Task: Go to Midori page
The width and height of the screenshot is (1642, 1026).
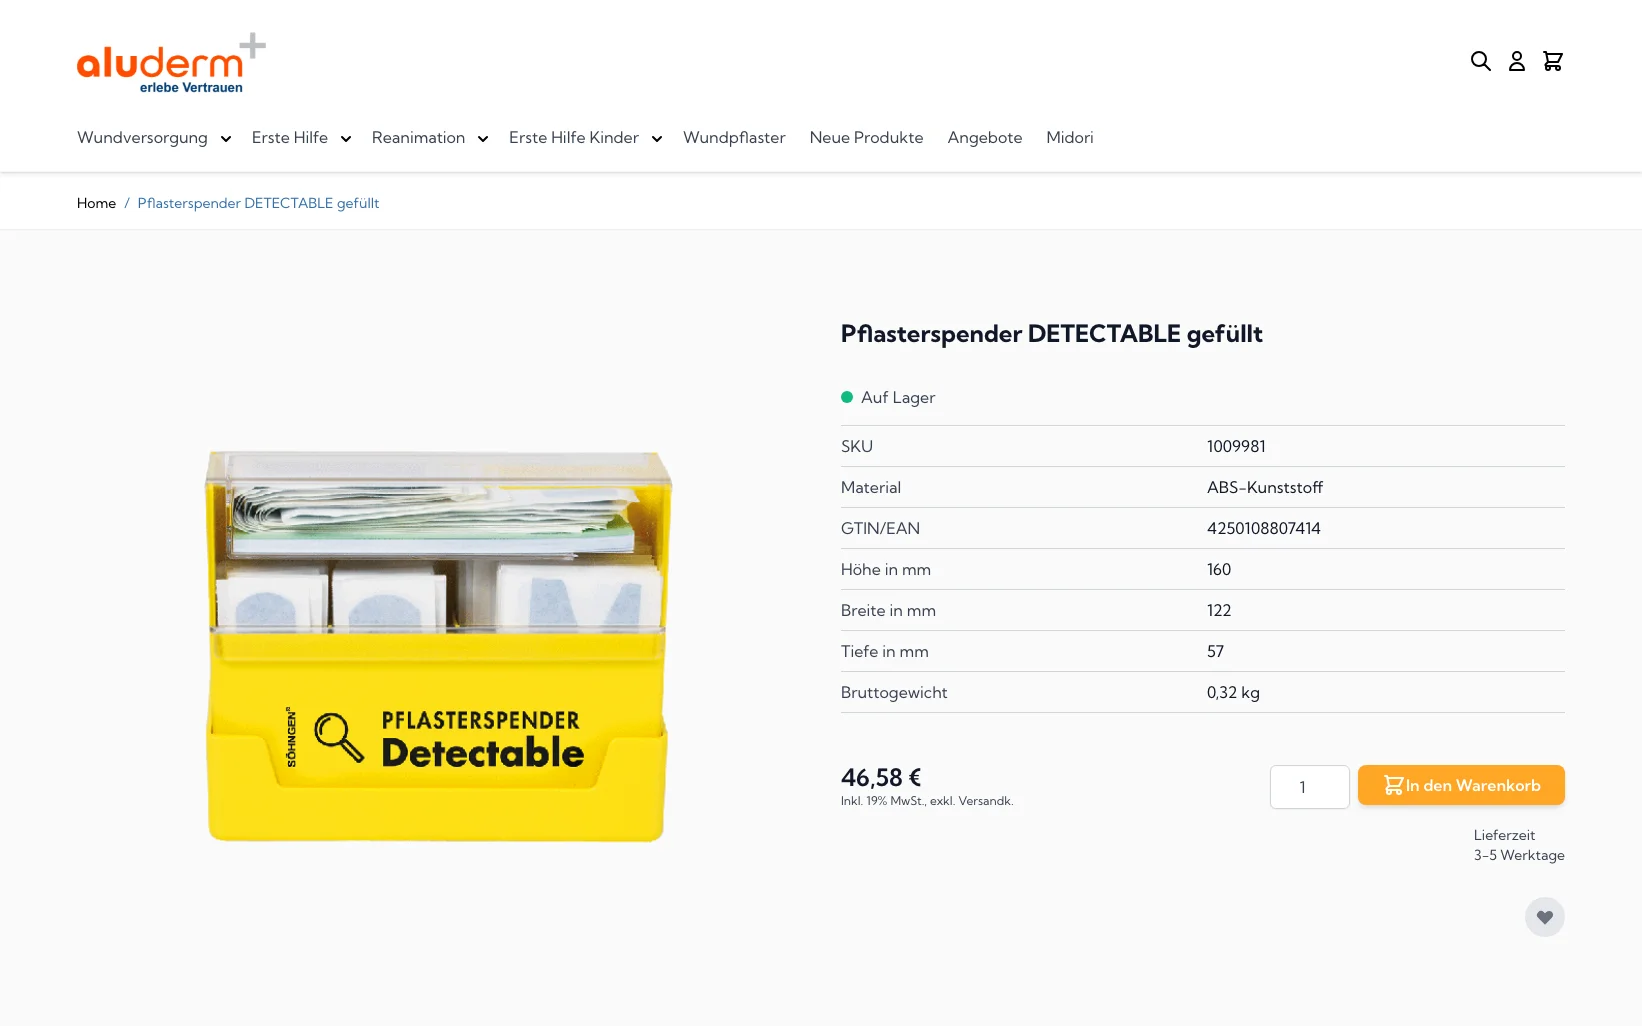Action: click(1070, 138)
